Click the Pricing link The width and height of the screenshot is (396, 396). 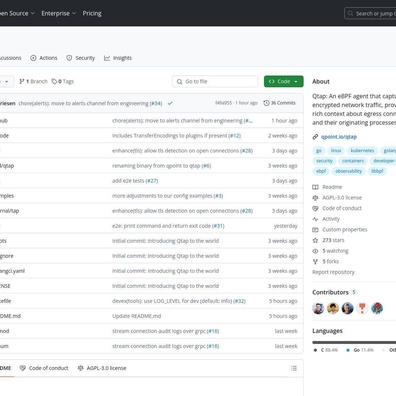click(92, 13)
